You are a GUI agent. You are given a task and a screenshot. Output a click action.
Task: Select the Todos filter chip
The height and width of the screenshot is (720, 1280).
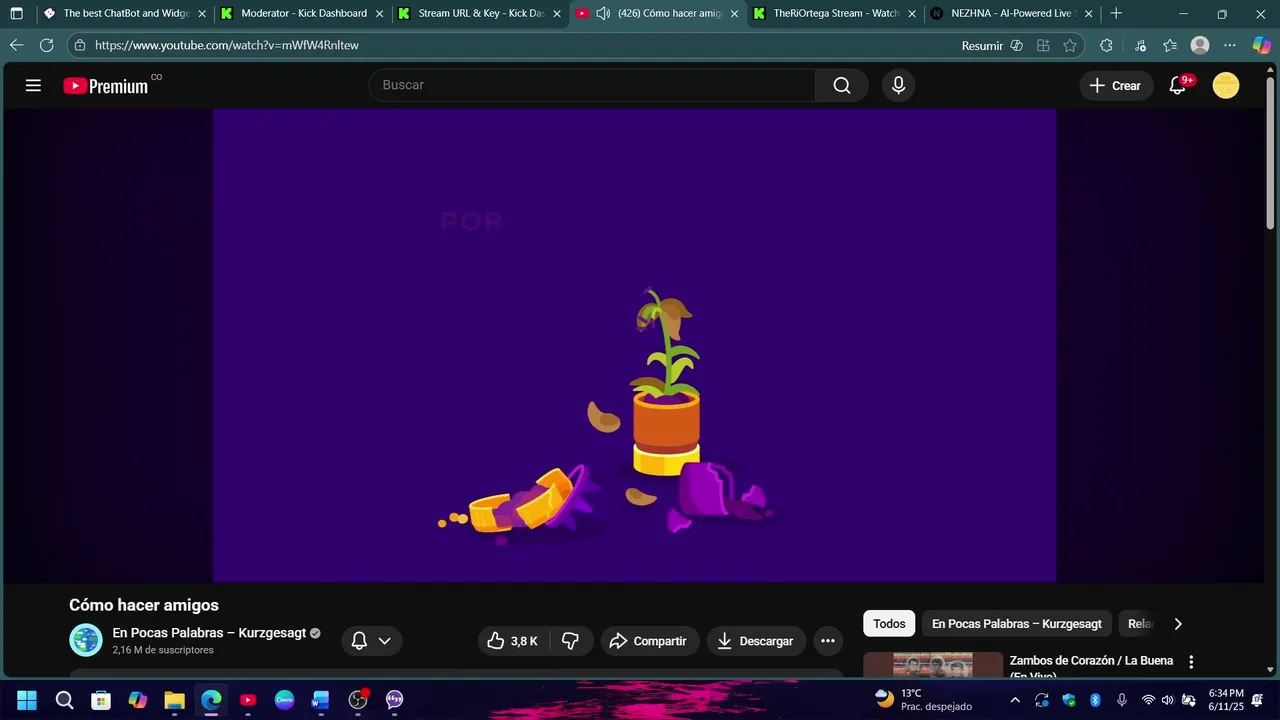(889, 624)
